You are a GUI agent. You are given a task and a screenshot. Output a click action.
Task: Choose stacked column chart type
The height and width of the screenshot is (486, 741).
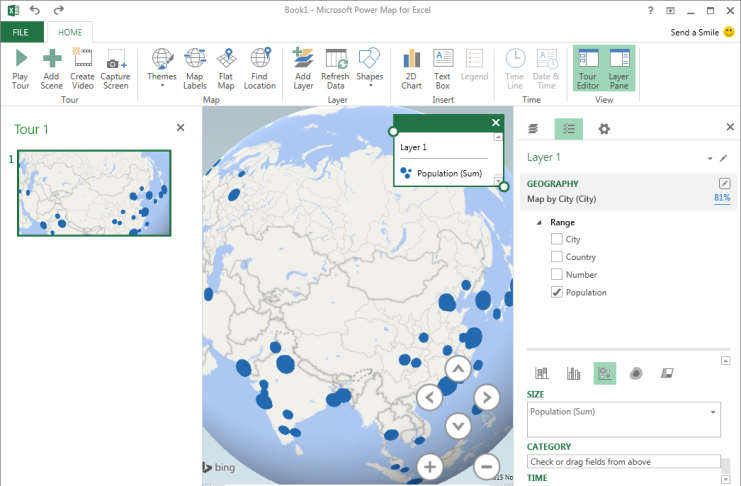tap(542, 373)
